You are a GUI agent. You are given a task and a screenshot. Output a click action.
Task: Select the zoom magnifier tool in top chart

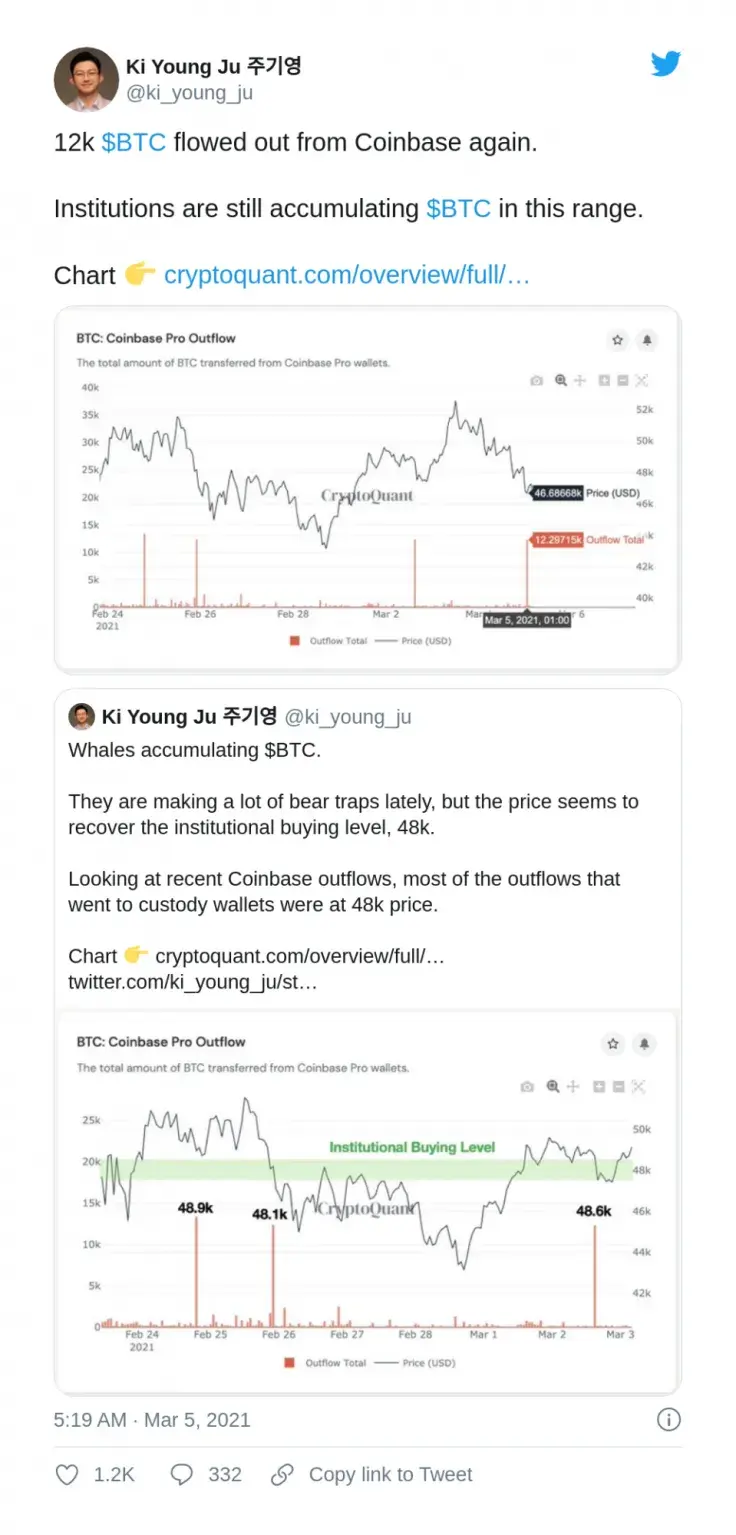(560, 380)
